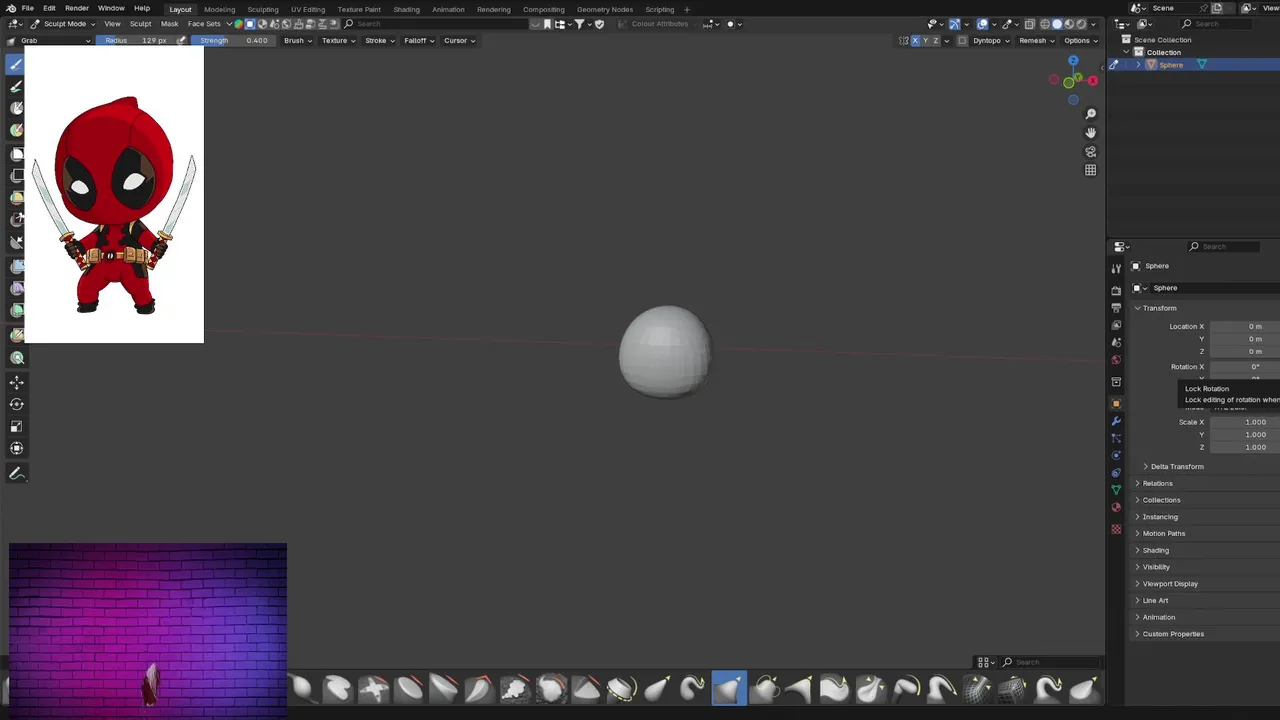Viewport: 1280px width, 720px height.
Task: Open the Edit menu
Action: [49, 8]
